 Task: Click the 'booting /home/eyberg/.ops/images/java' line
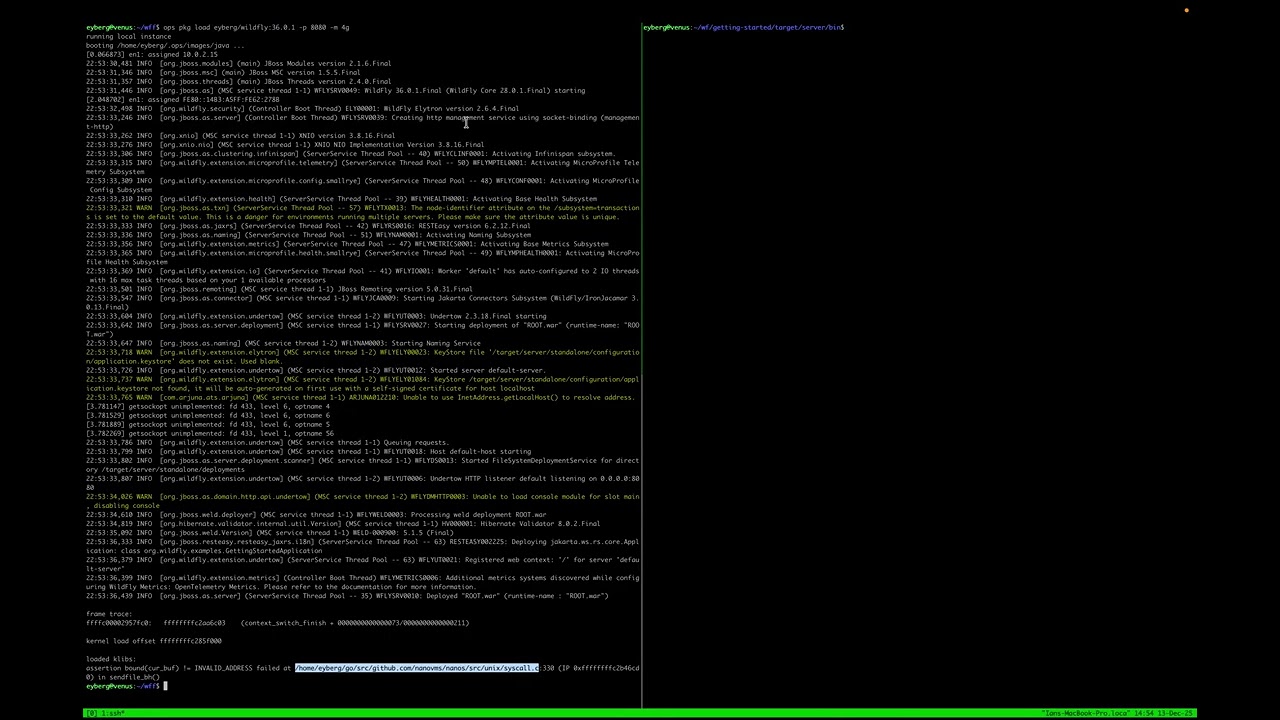(x=165, y=45)
